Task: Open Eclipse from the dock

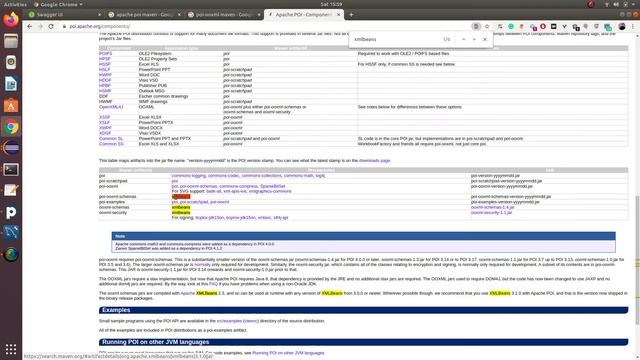Action: tap(11, 148)
